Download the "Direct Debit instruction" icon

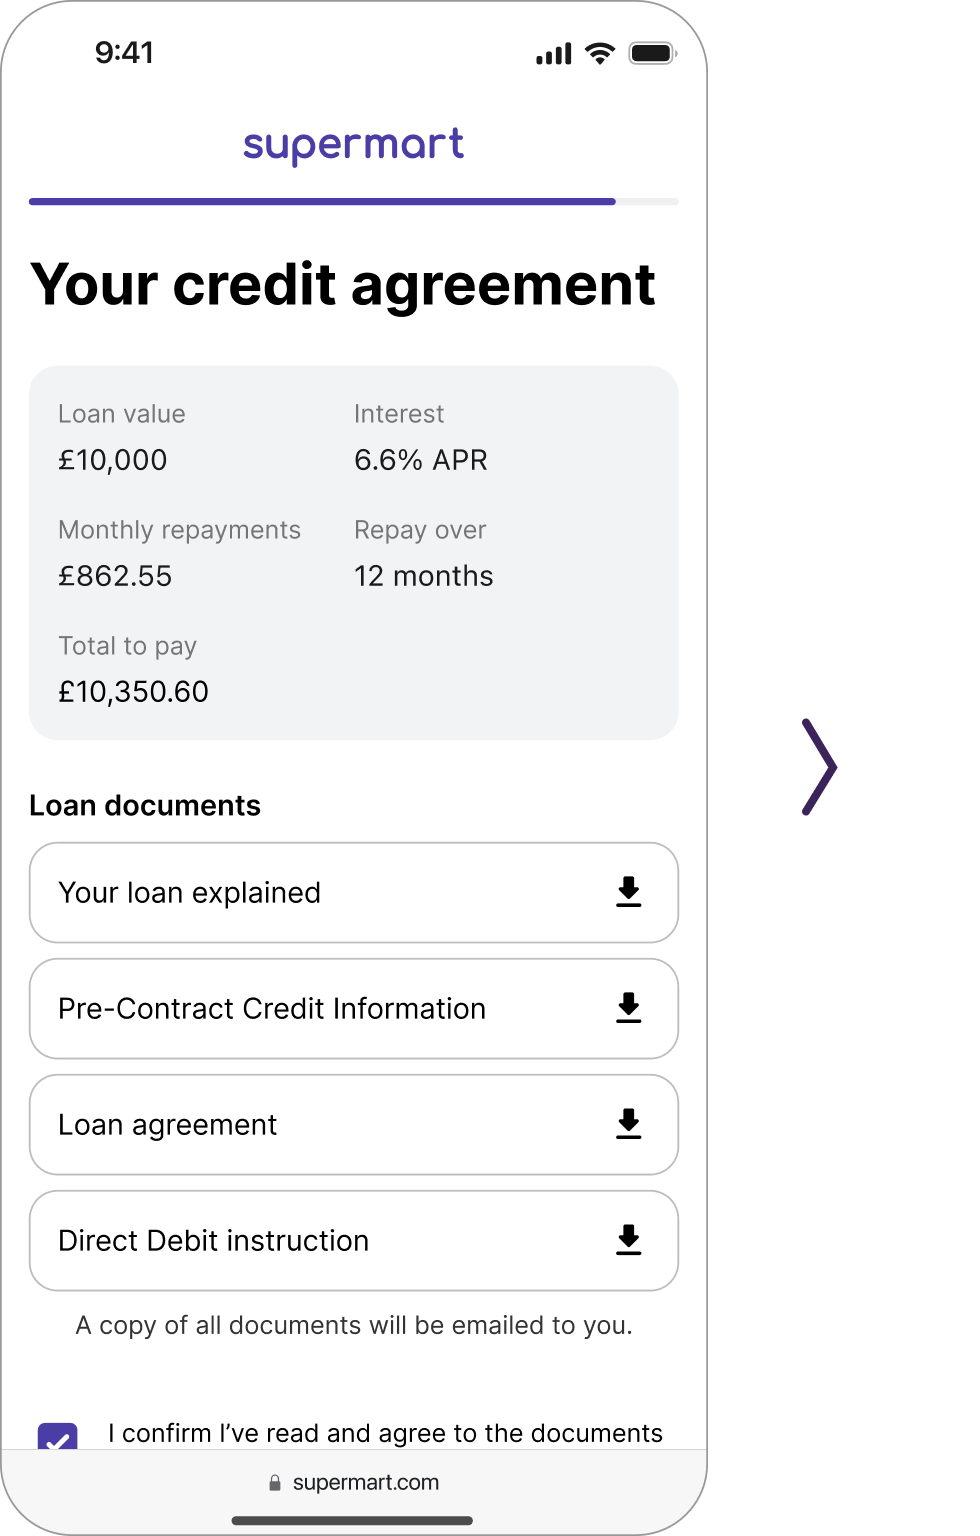pos(629,1241)
